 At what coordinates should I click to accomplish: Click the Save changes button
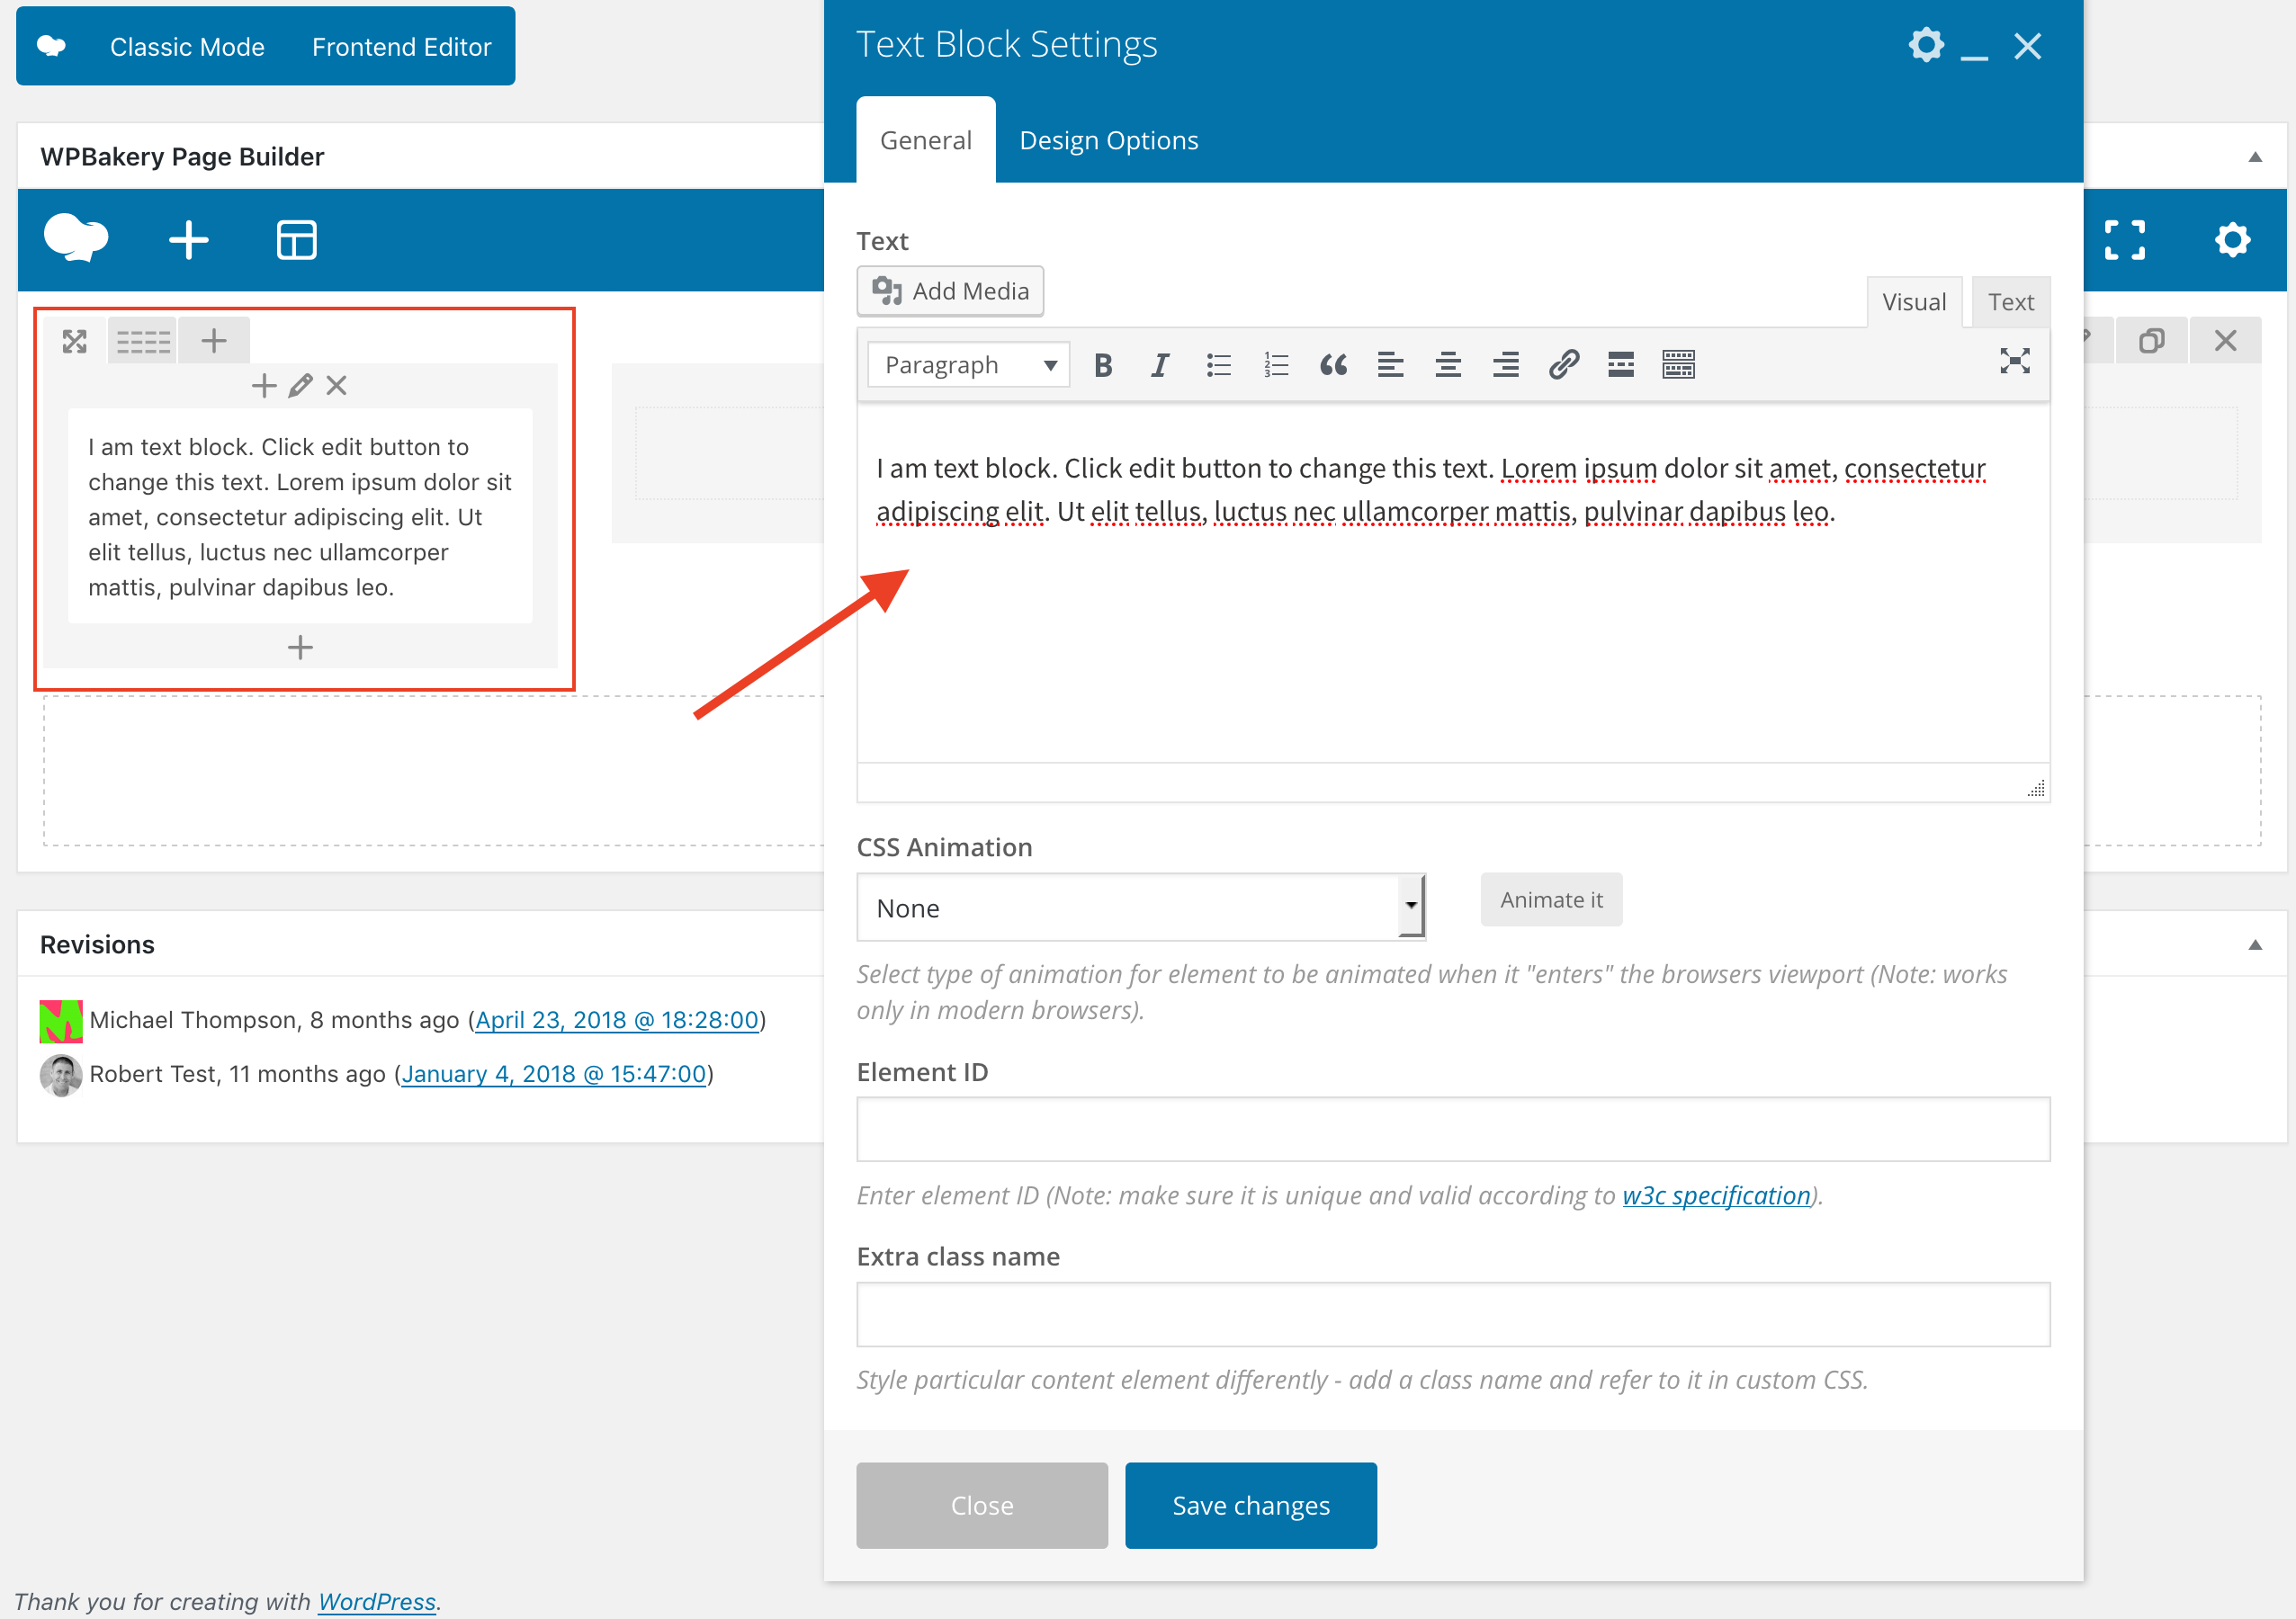coord(1250,1505)
